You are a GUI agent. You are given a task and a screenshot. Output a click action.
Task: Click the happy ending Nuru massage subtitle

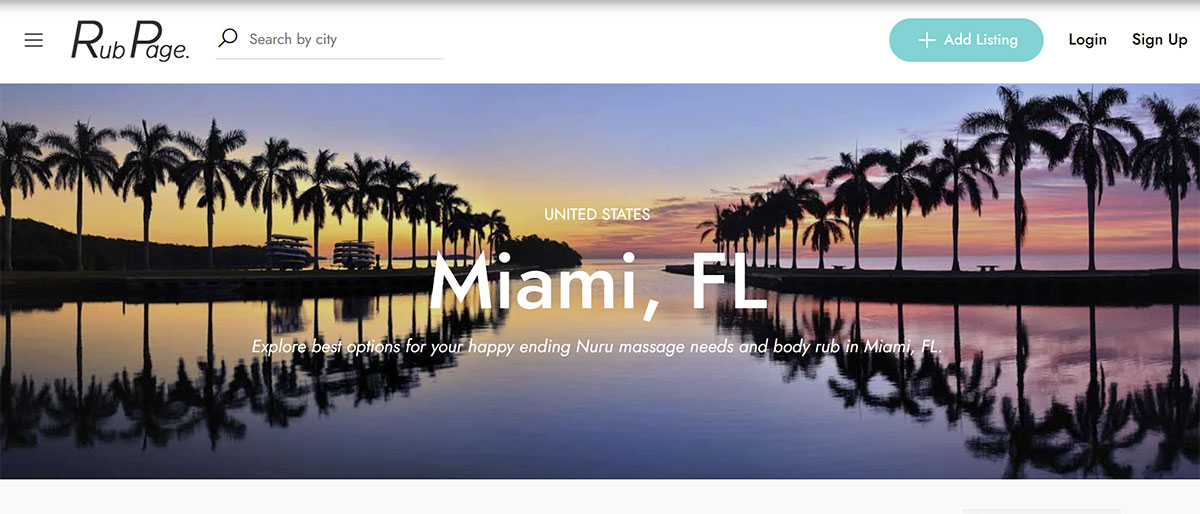click(597, 347)
